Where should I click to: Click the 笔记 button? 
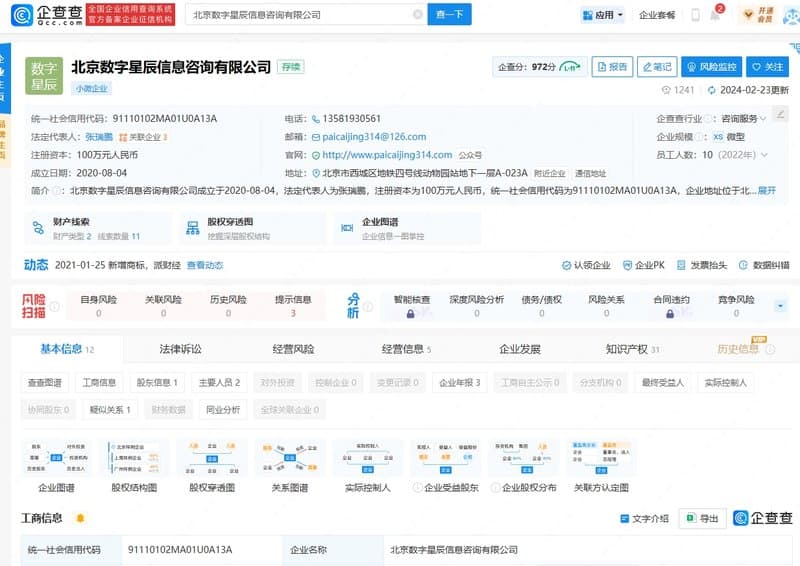click(657, 67)
